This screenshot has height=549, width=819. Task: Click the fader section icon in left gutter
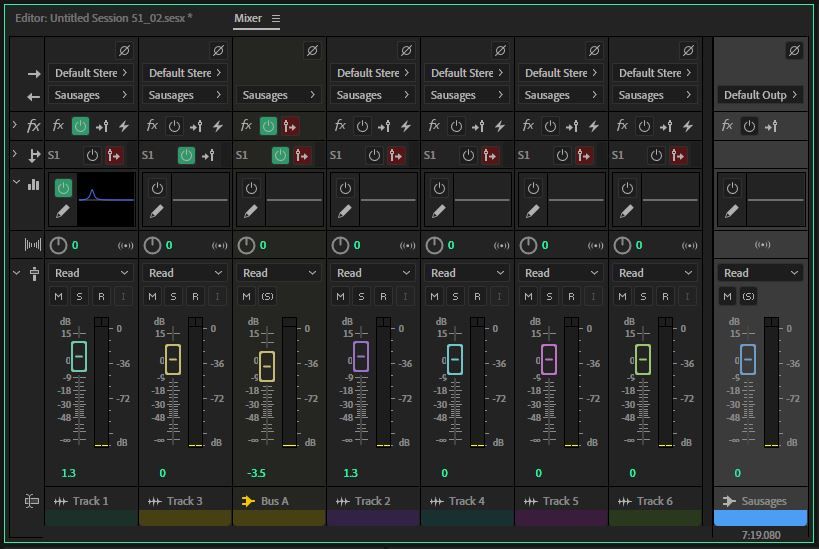point(34,273)
